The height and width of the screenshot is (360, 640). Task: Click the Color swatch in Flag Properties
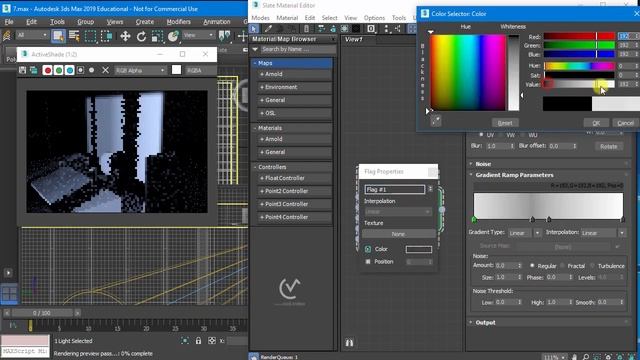(418, 249)
